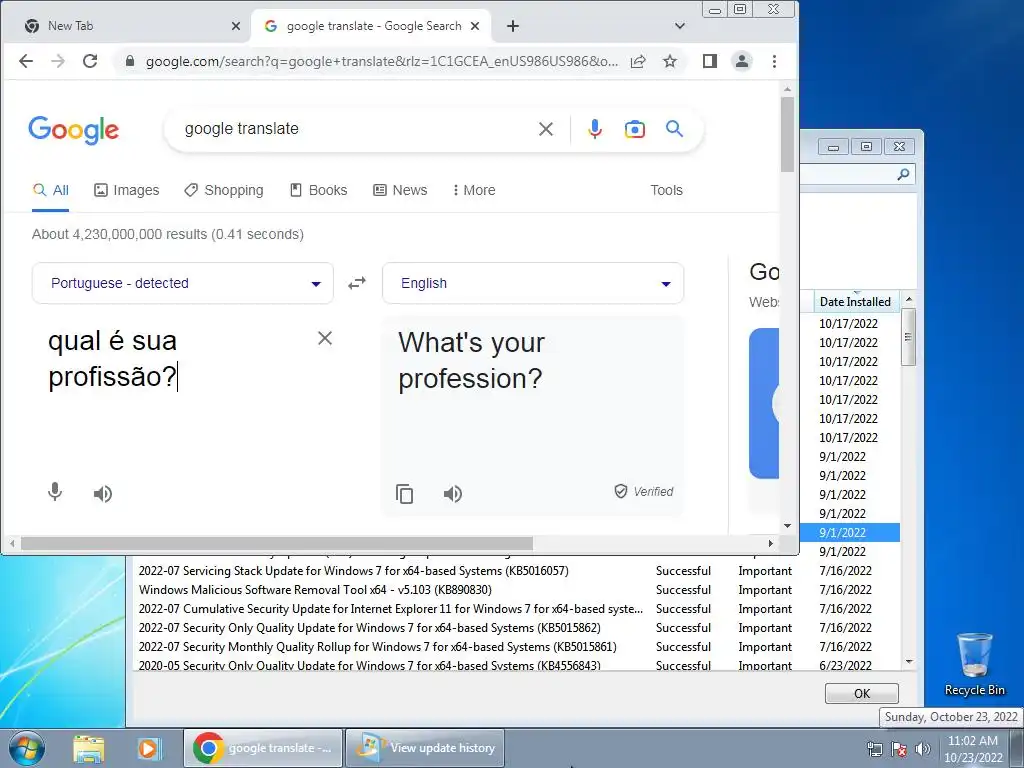Select the News results tab
1024x768 pixels.
[x=400, y=190]
